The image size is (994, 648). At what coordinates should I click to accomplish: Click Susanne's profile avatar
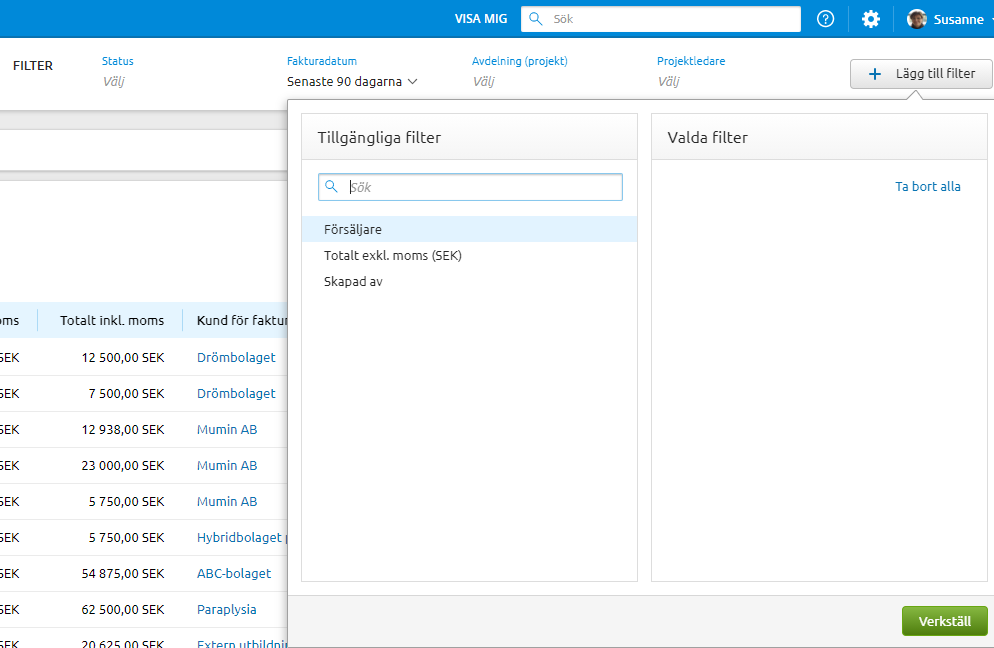pos(916,19)
